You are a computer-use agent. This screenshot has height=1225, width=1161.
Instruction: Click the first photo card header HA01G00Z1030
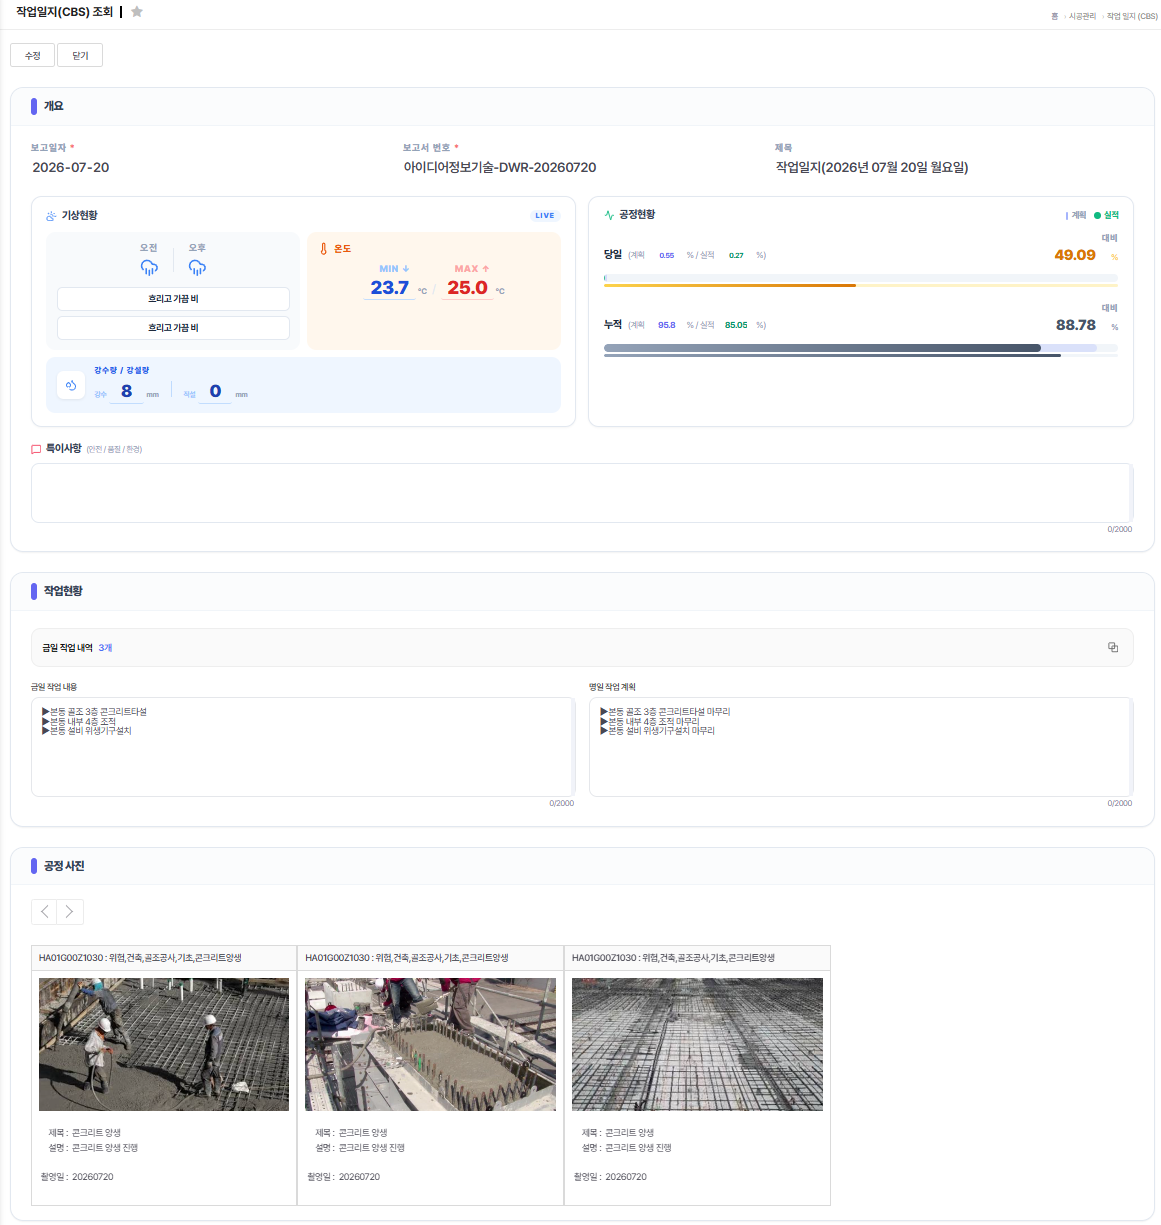pos(164,958)
